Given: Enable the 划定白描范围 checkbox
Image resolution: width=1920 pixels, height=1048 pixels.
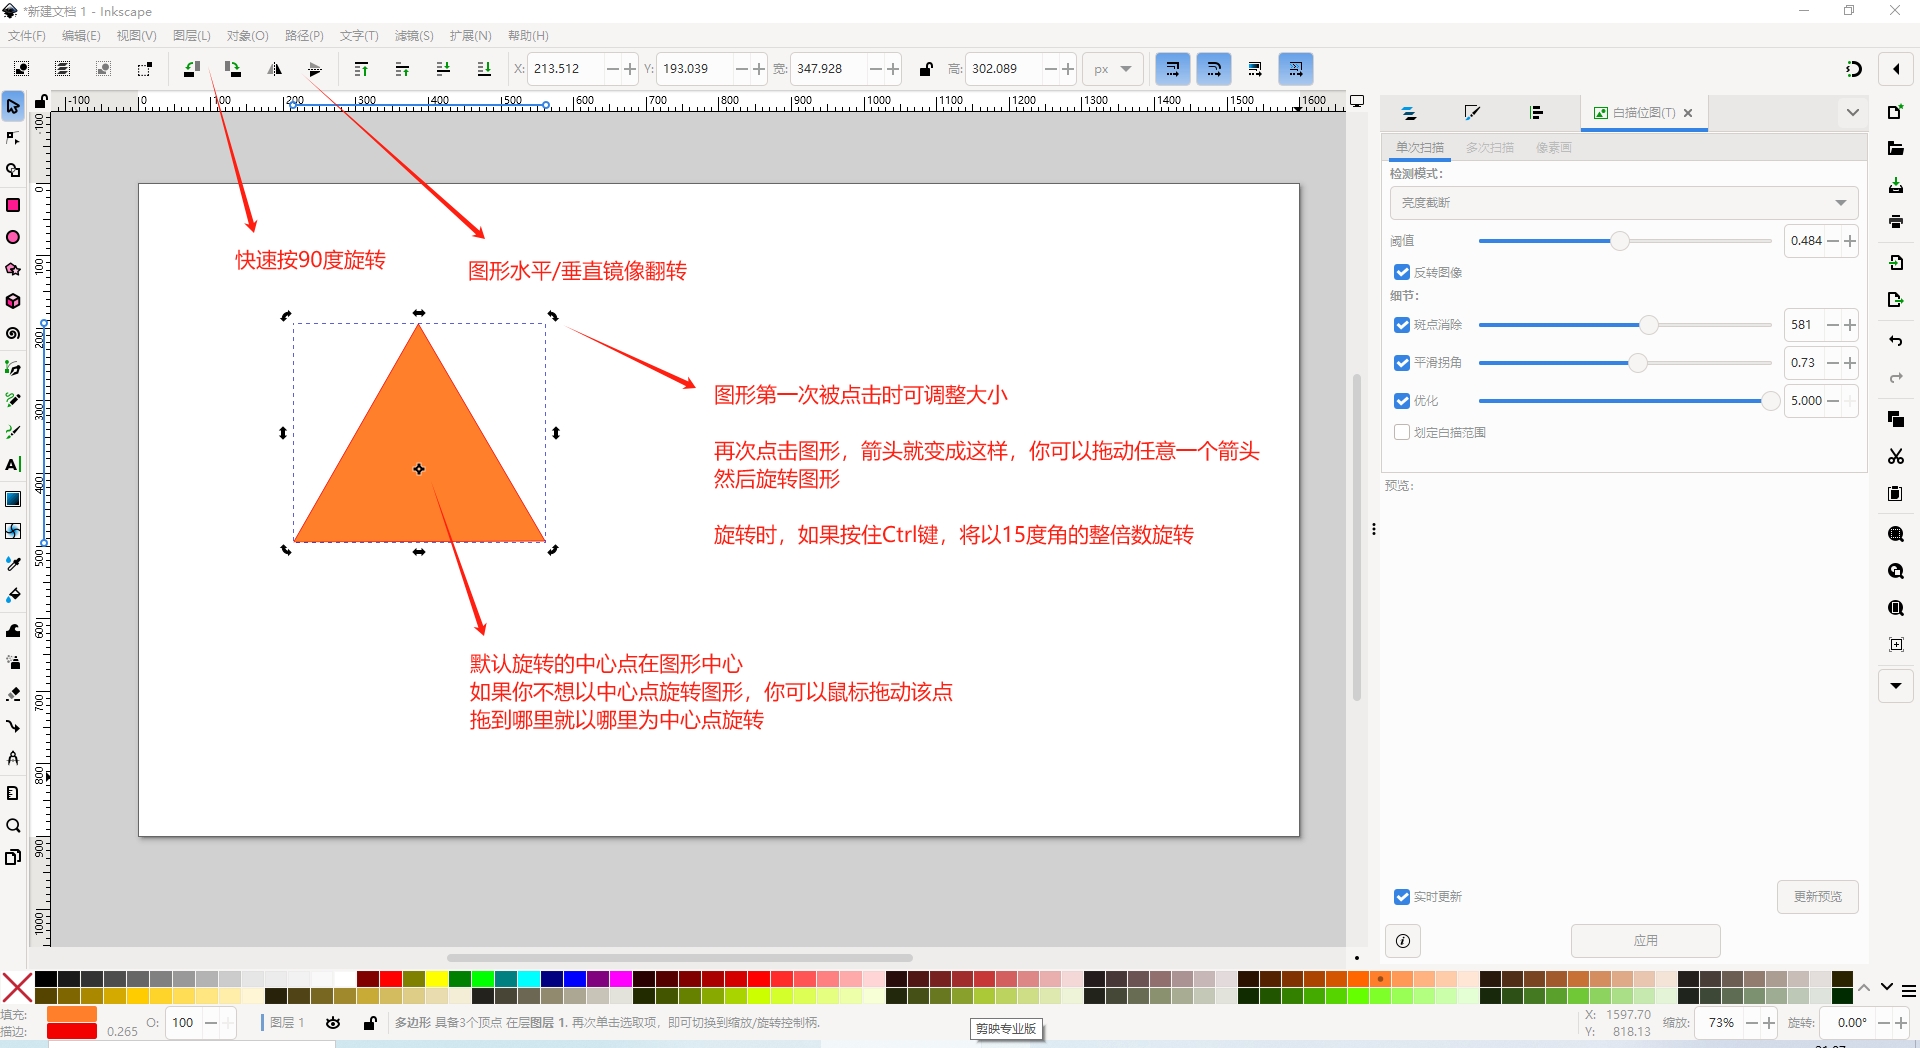Looking at the screenshot, I should [x=1402, y=432].
